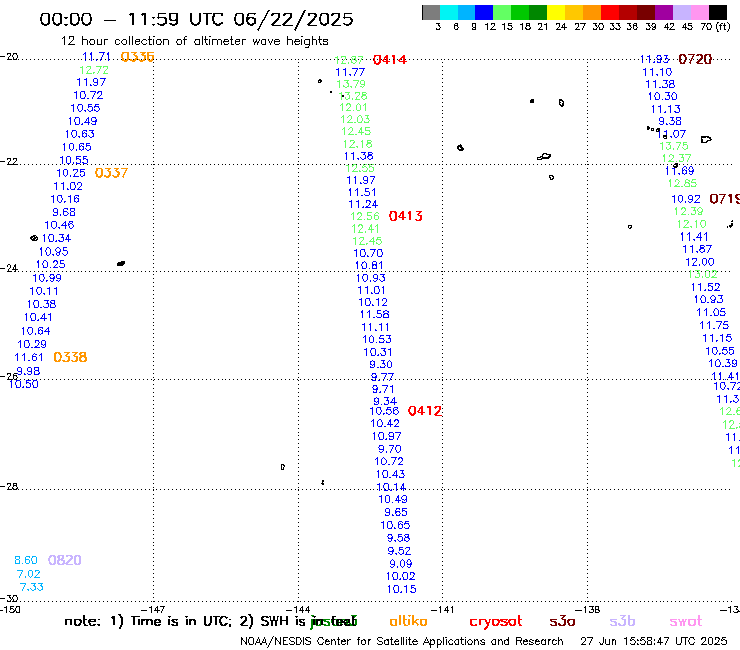
Task: Select wave height reading 11.02
Action: (x=68, y=186)
